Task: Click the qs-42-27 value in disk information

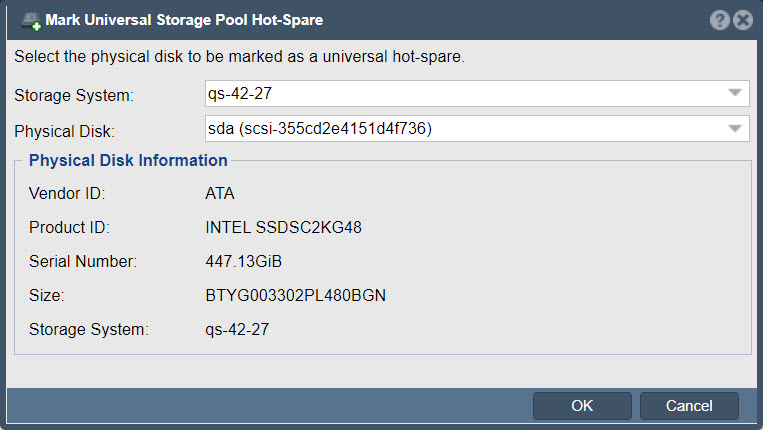Action: click(x=237, y=329)
